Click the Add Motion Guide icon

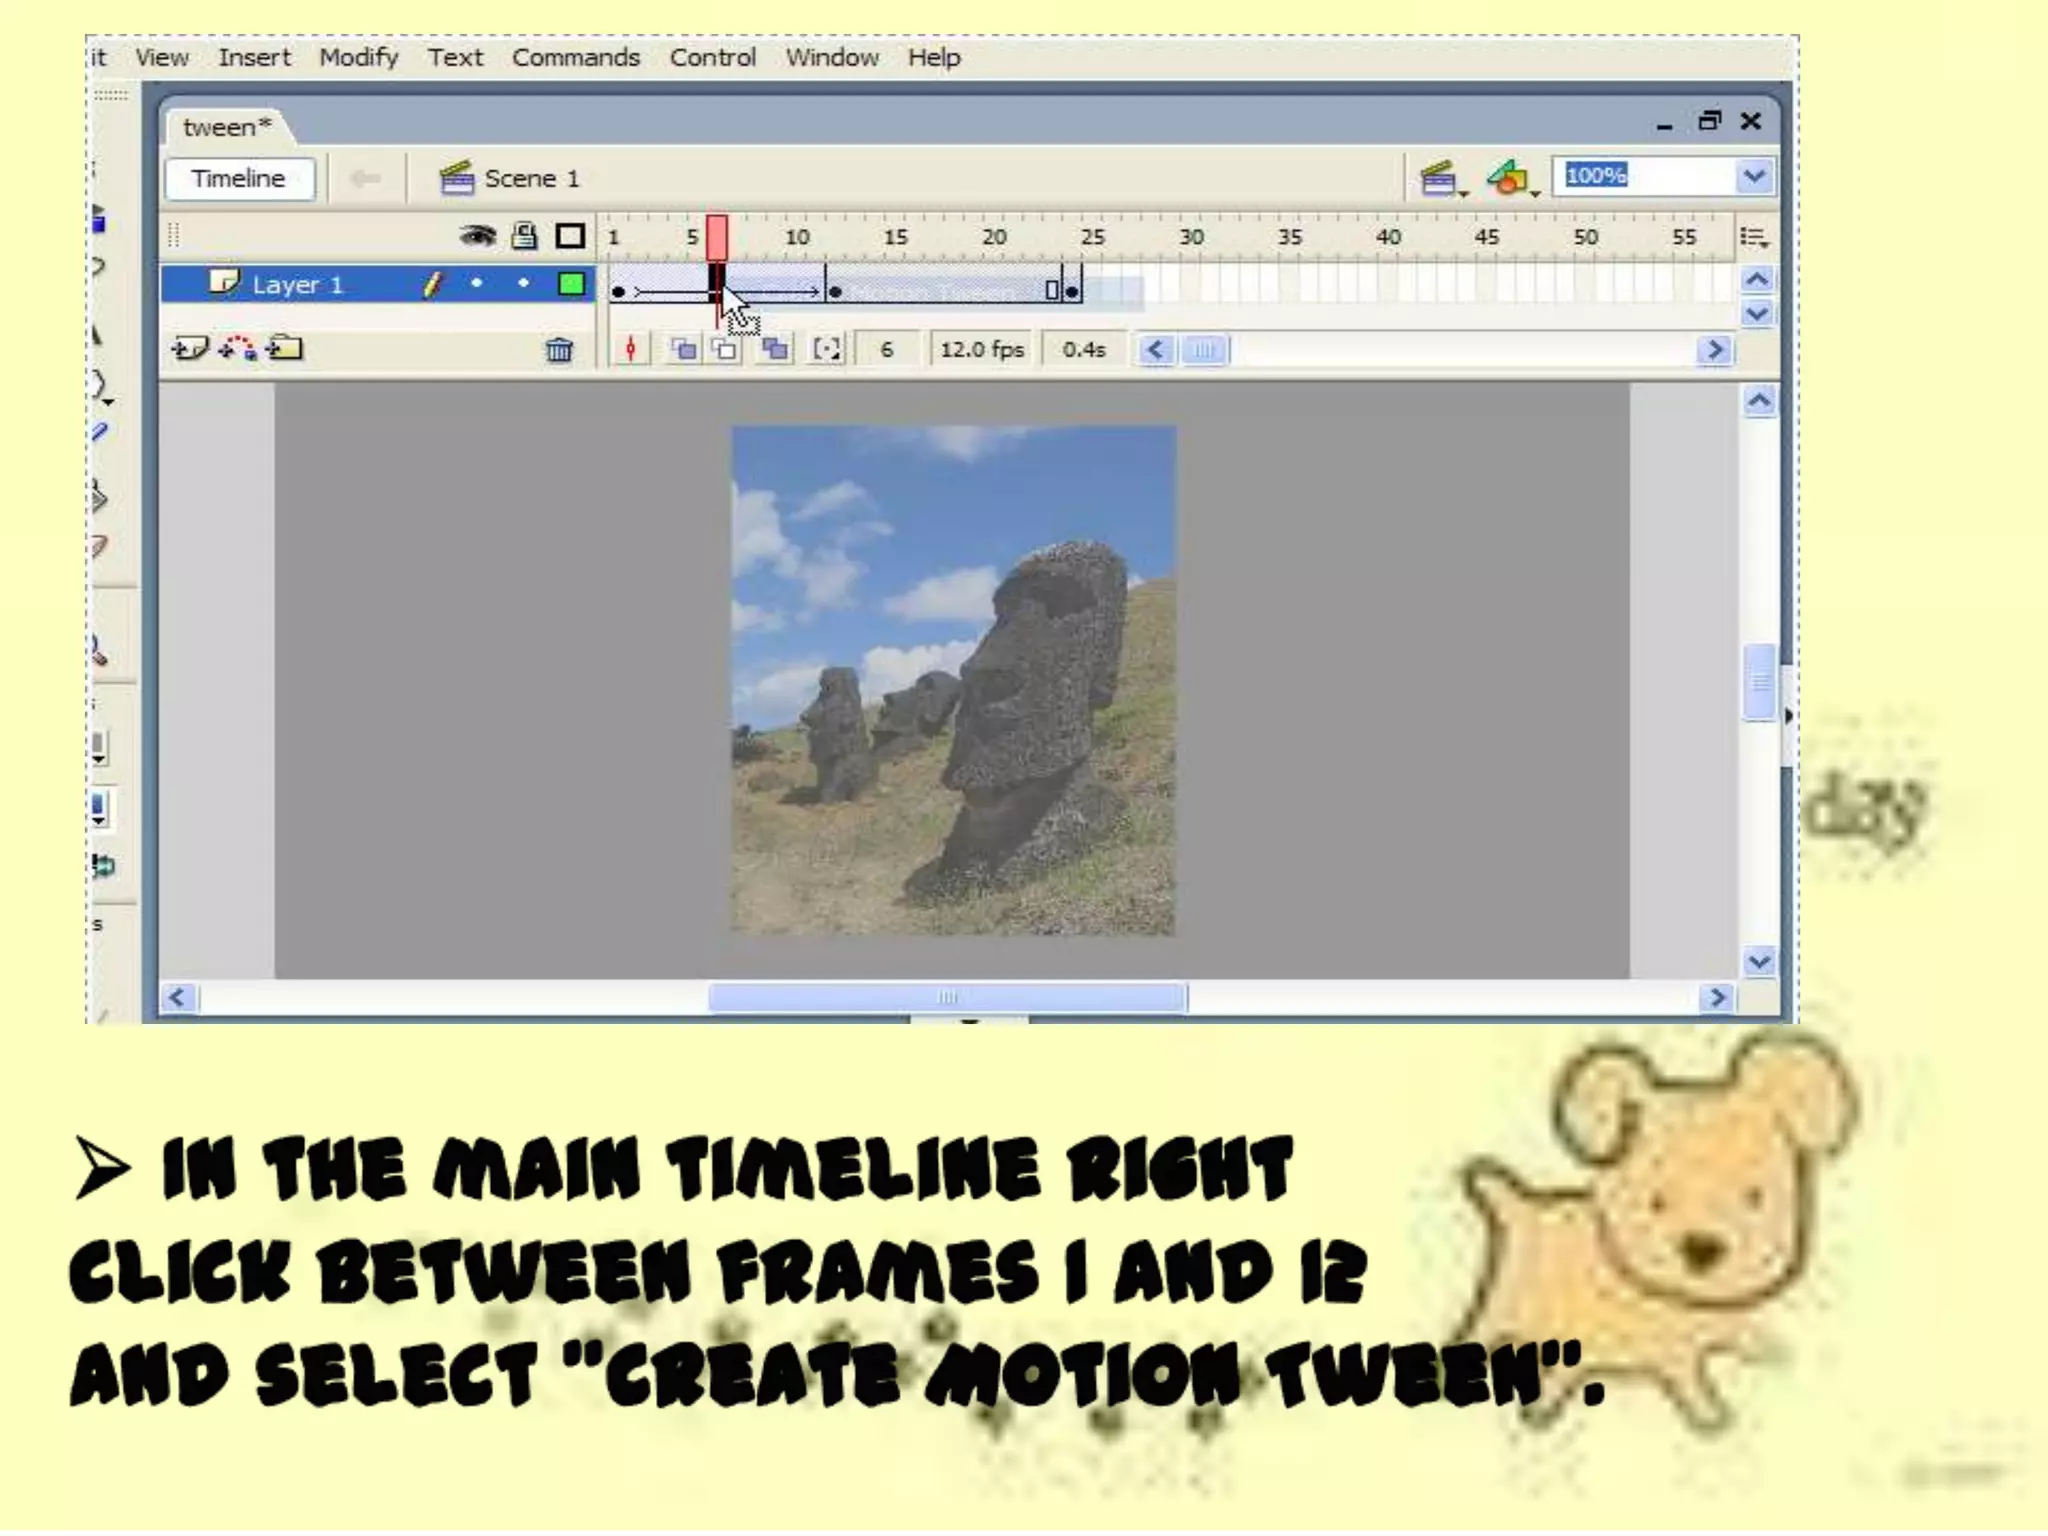[238, 349]
